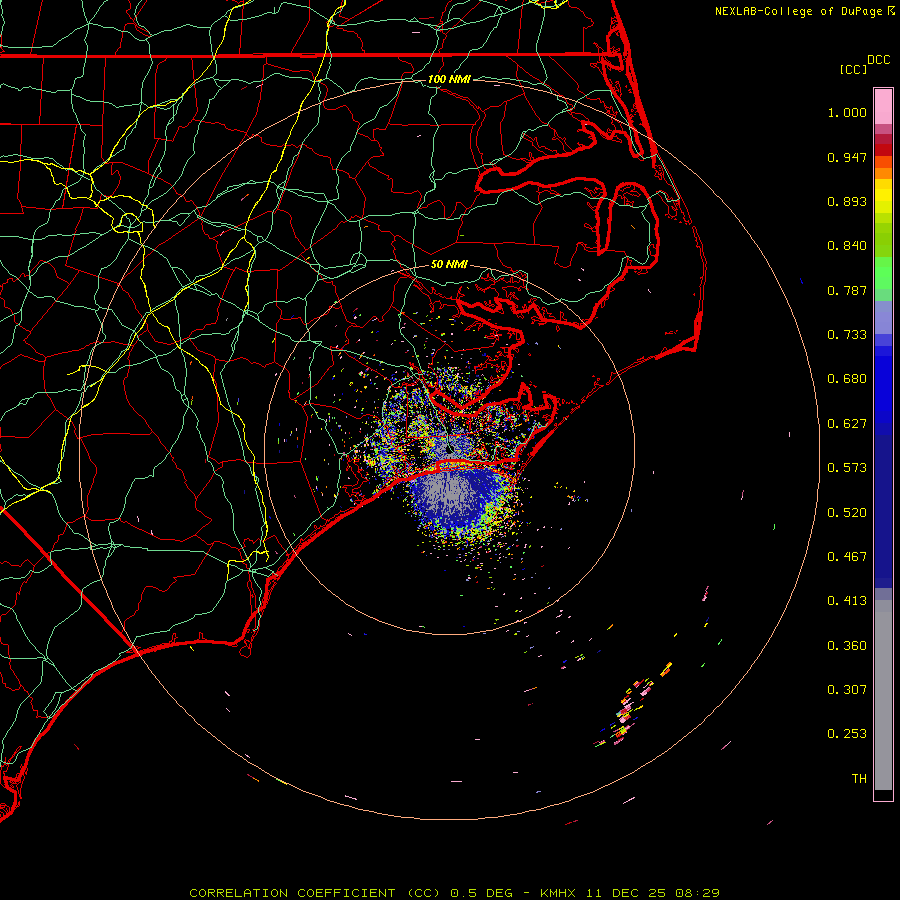Screen dimensions: 900x900
Task: Click the 0.253 scale value
Action: (x=847, y=734)
